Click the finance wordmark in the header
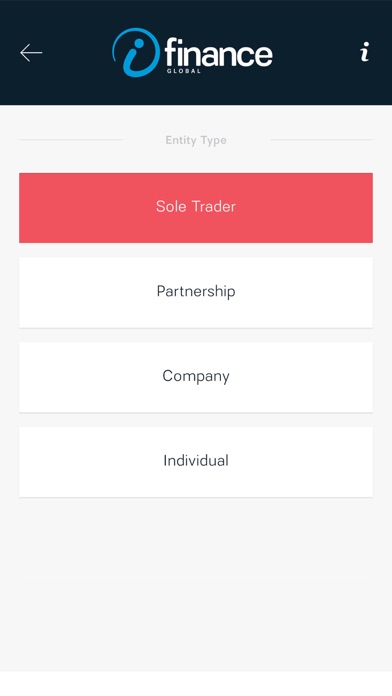 pyautogui.click(x=218, y=53)
